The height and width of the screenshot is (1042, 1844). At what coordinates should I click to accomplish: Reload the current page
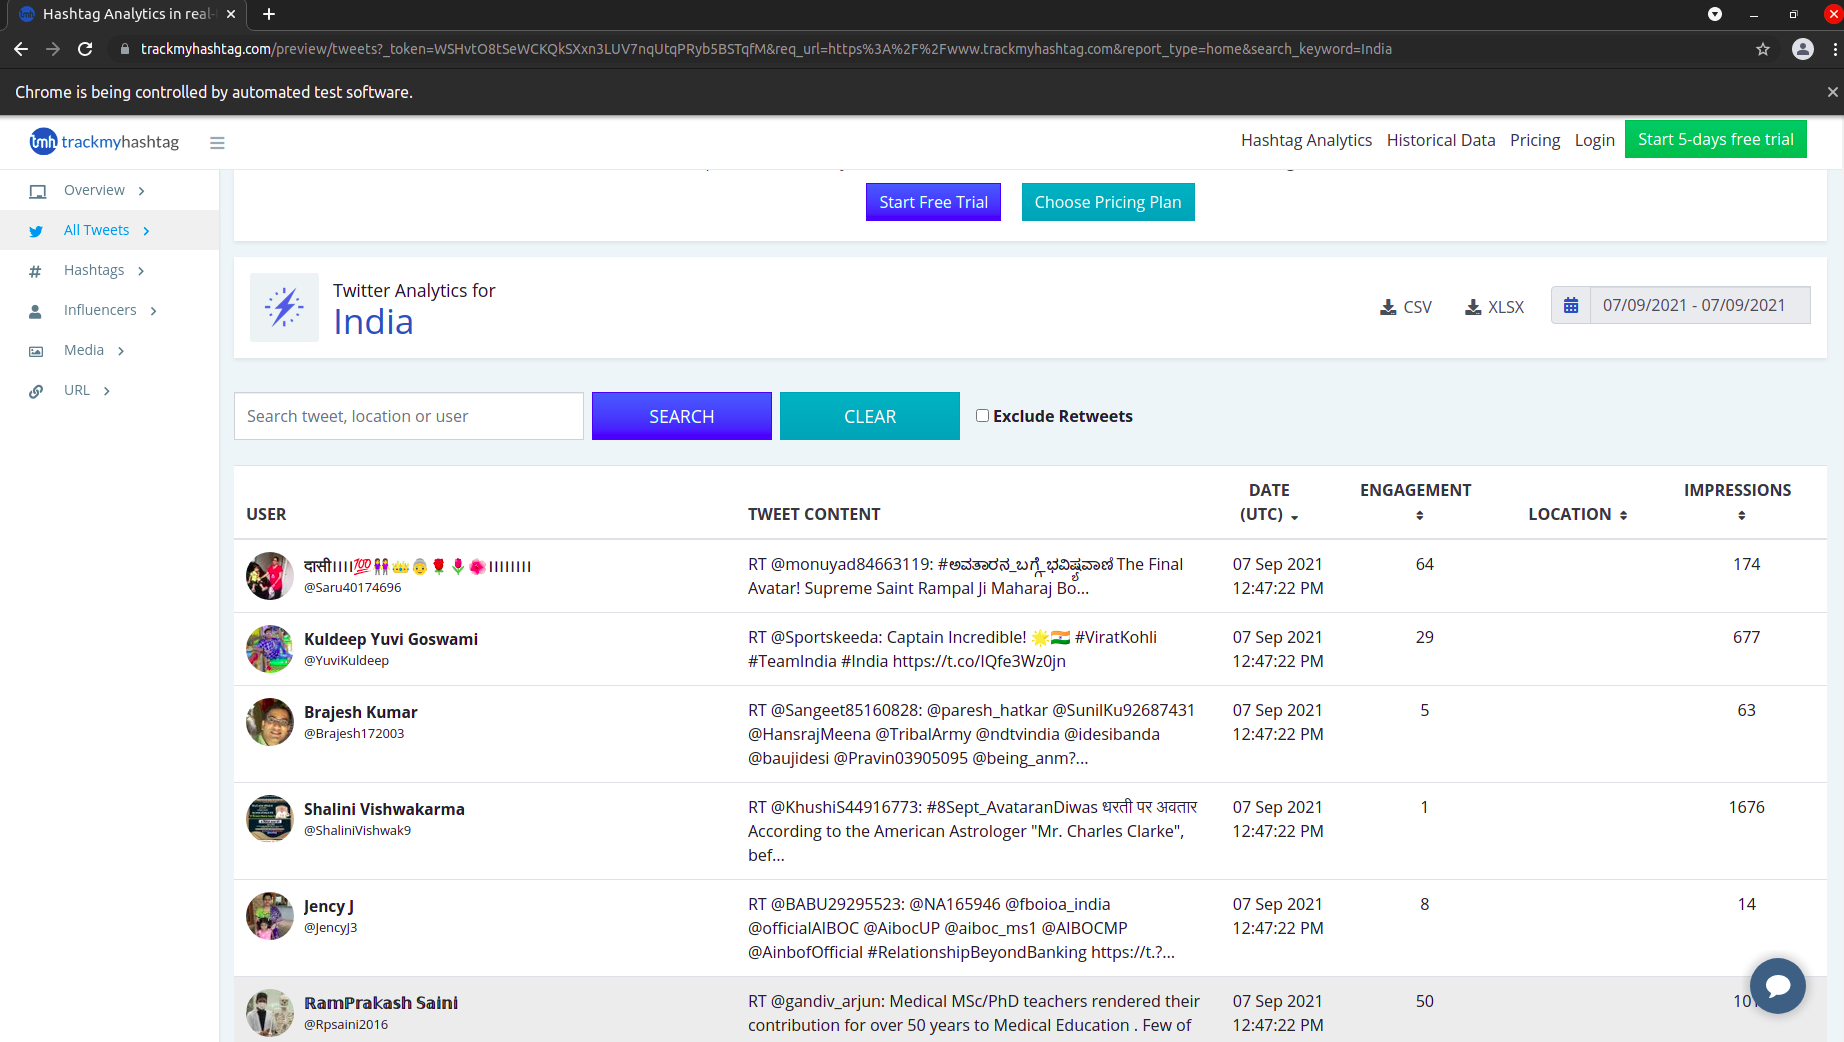(86, 49)
